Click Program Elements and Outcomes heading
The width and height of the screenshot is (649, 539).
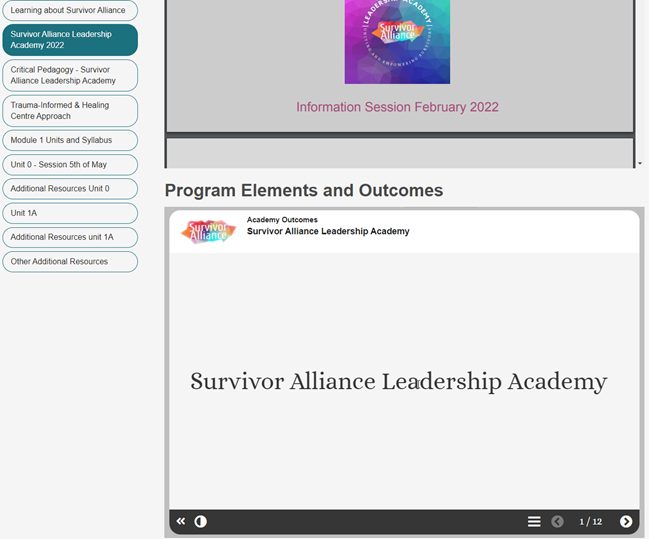(304, 190)
